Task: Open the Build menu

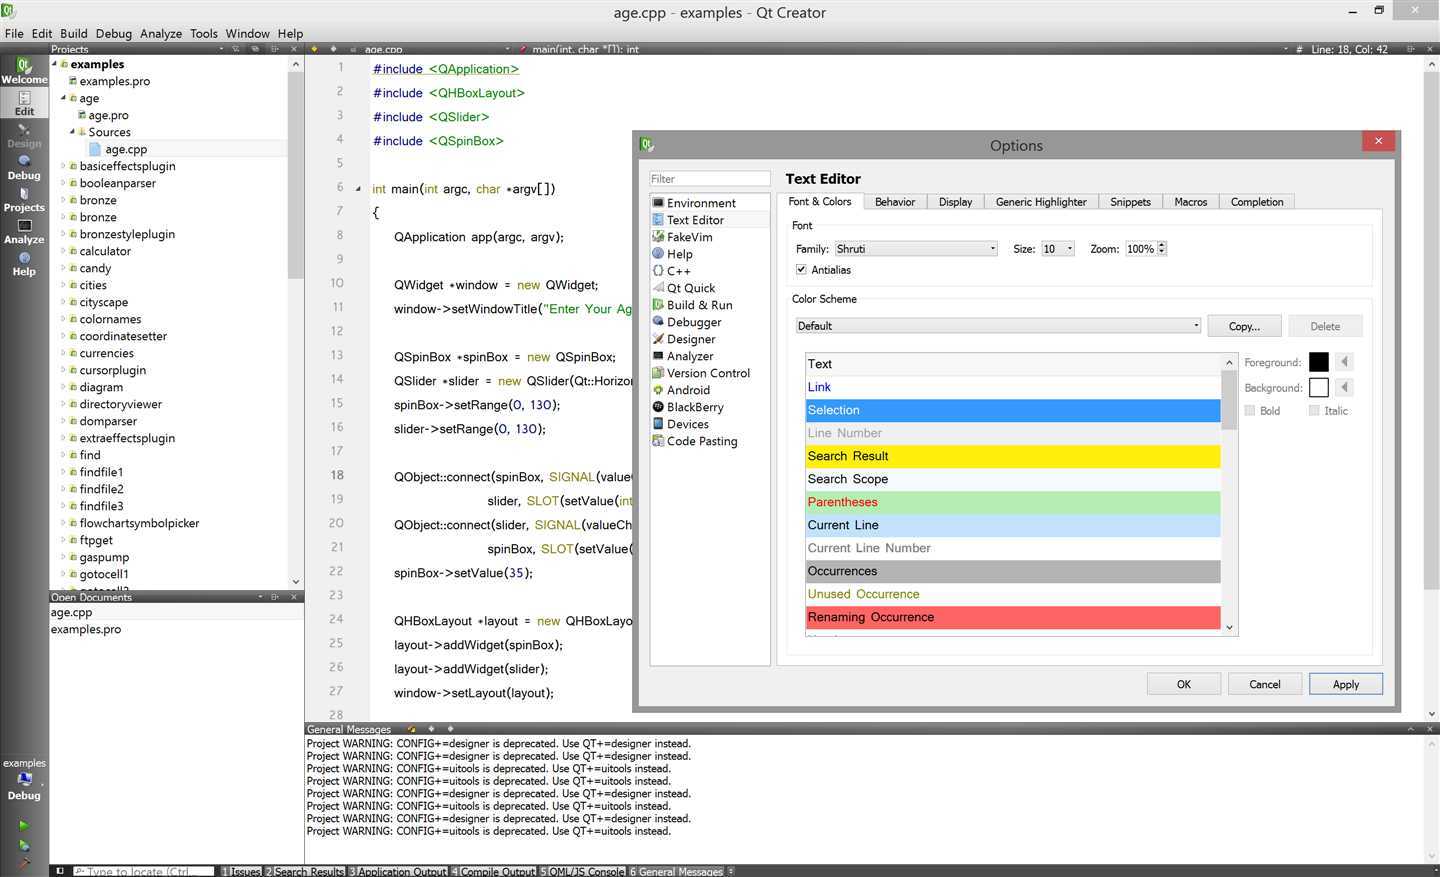Action: [74, 33]
